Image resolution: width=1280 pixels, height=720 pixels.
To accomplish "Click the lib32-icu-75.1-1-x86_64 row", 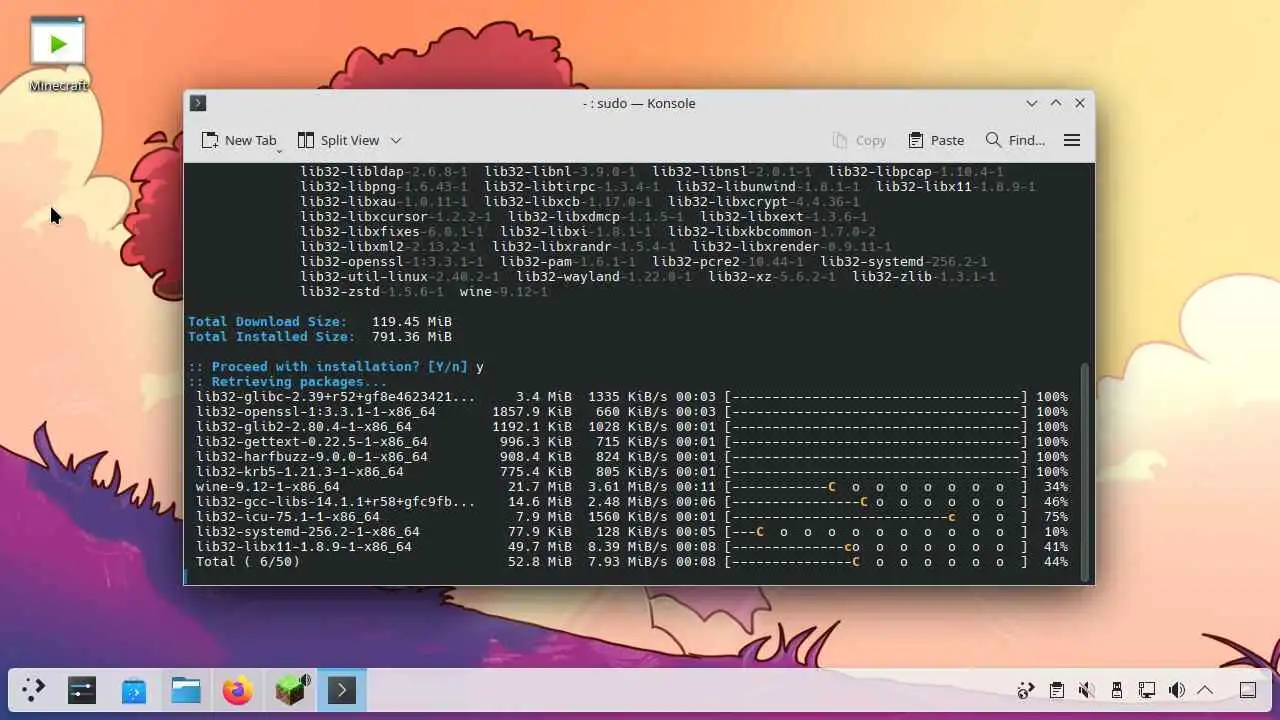I will (632, 517).
